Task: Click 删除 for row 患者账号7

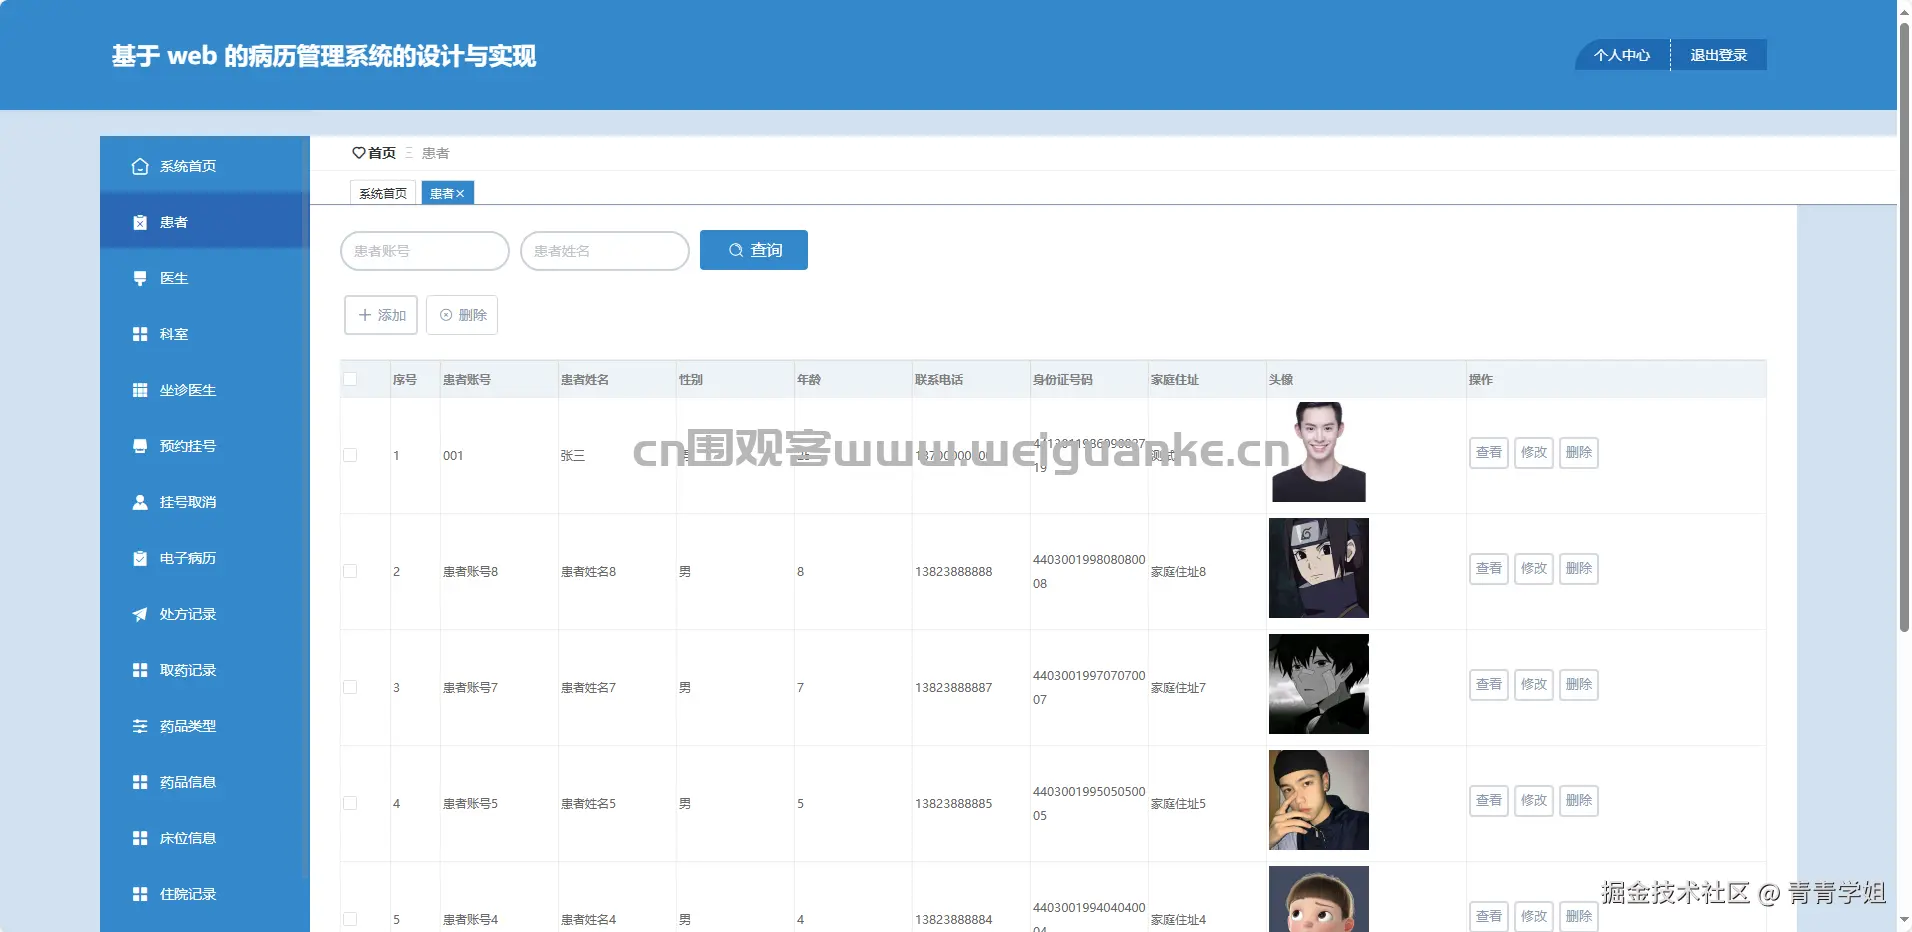Action: pyautogui.click(x=1579, y=685)
